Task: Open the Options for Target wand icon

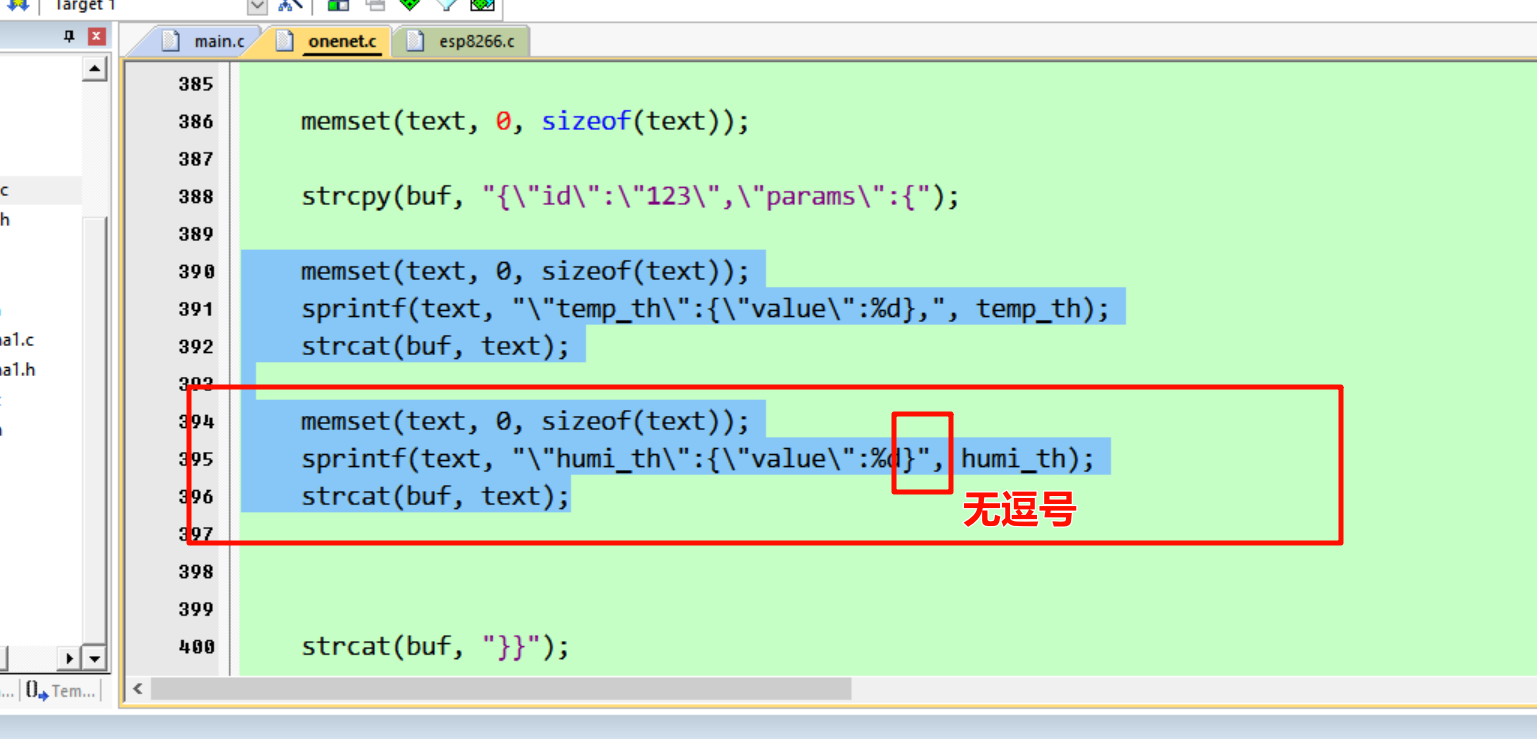Action: (x=290, y=5)
